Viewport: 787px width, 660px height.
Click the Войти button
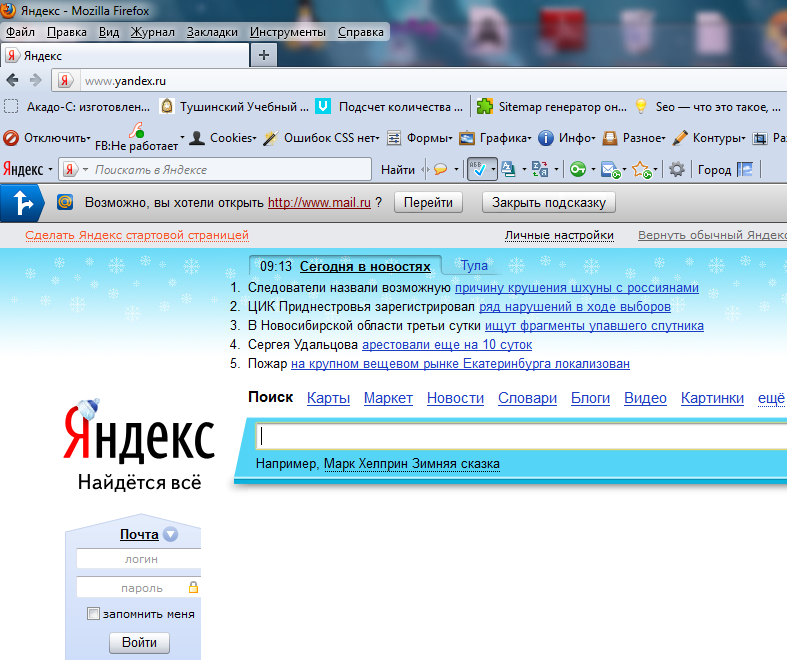tap(139, 642)
